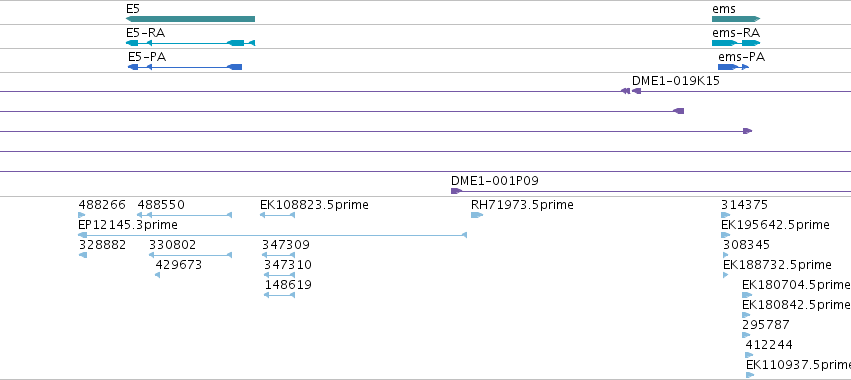
Task: Select the 488550 spliced feature
Action: (x=185, y=215)
